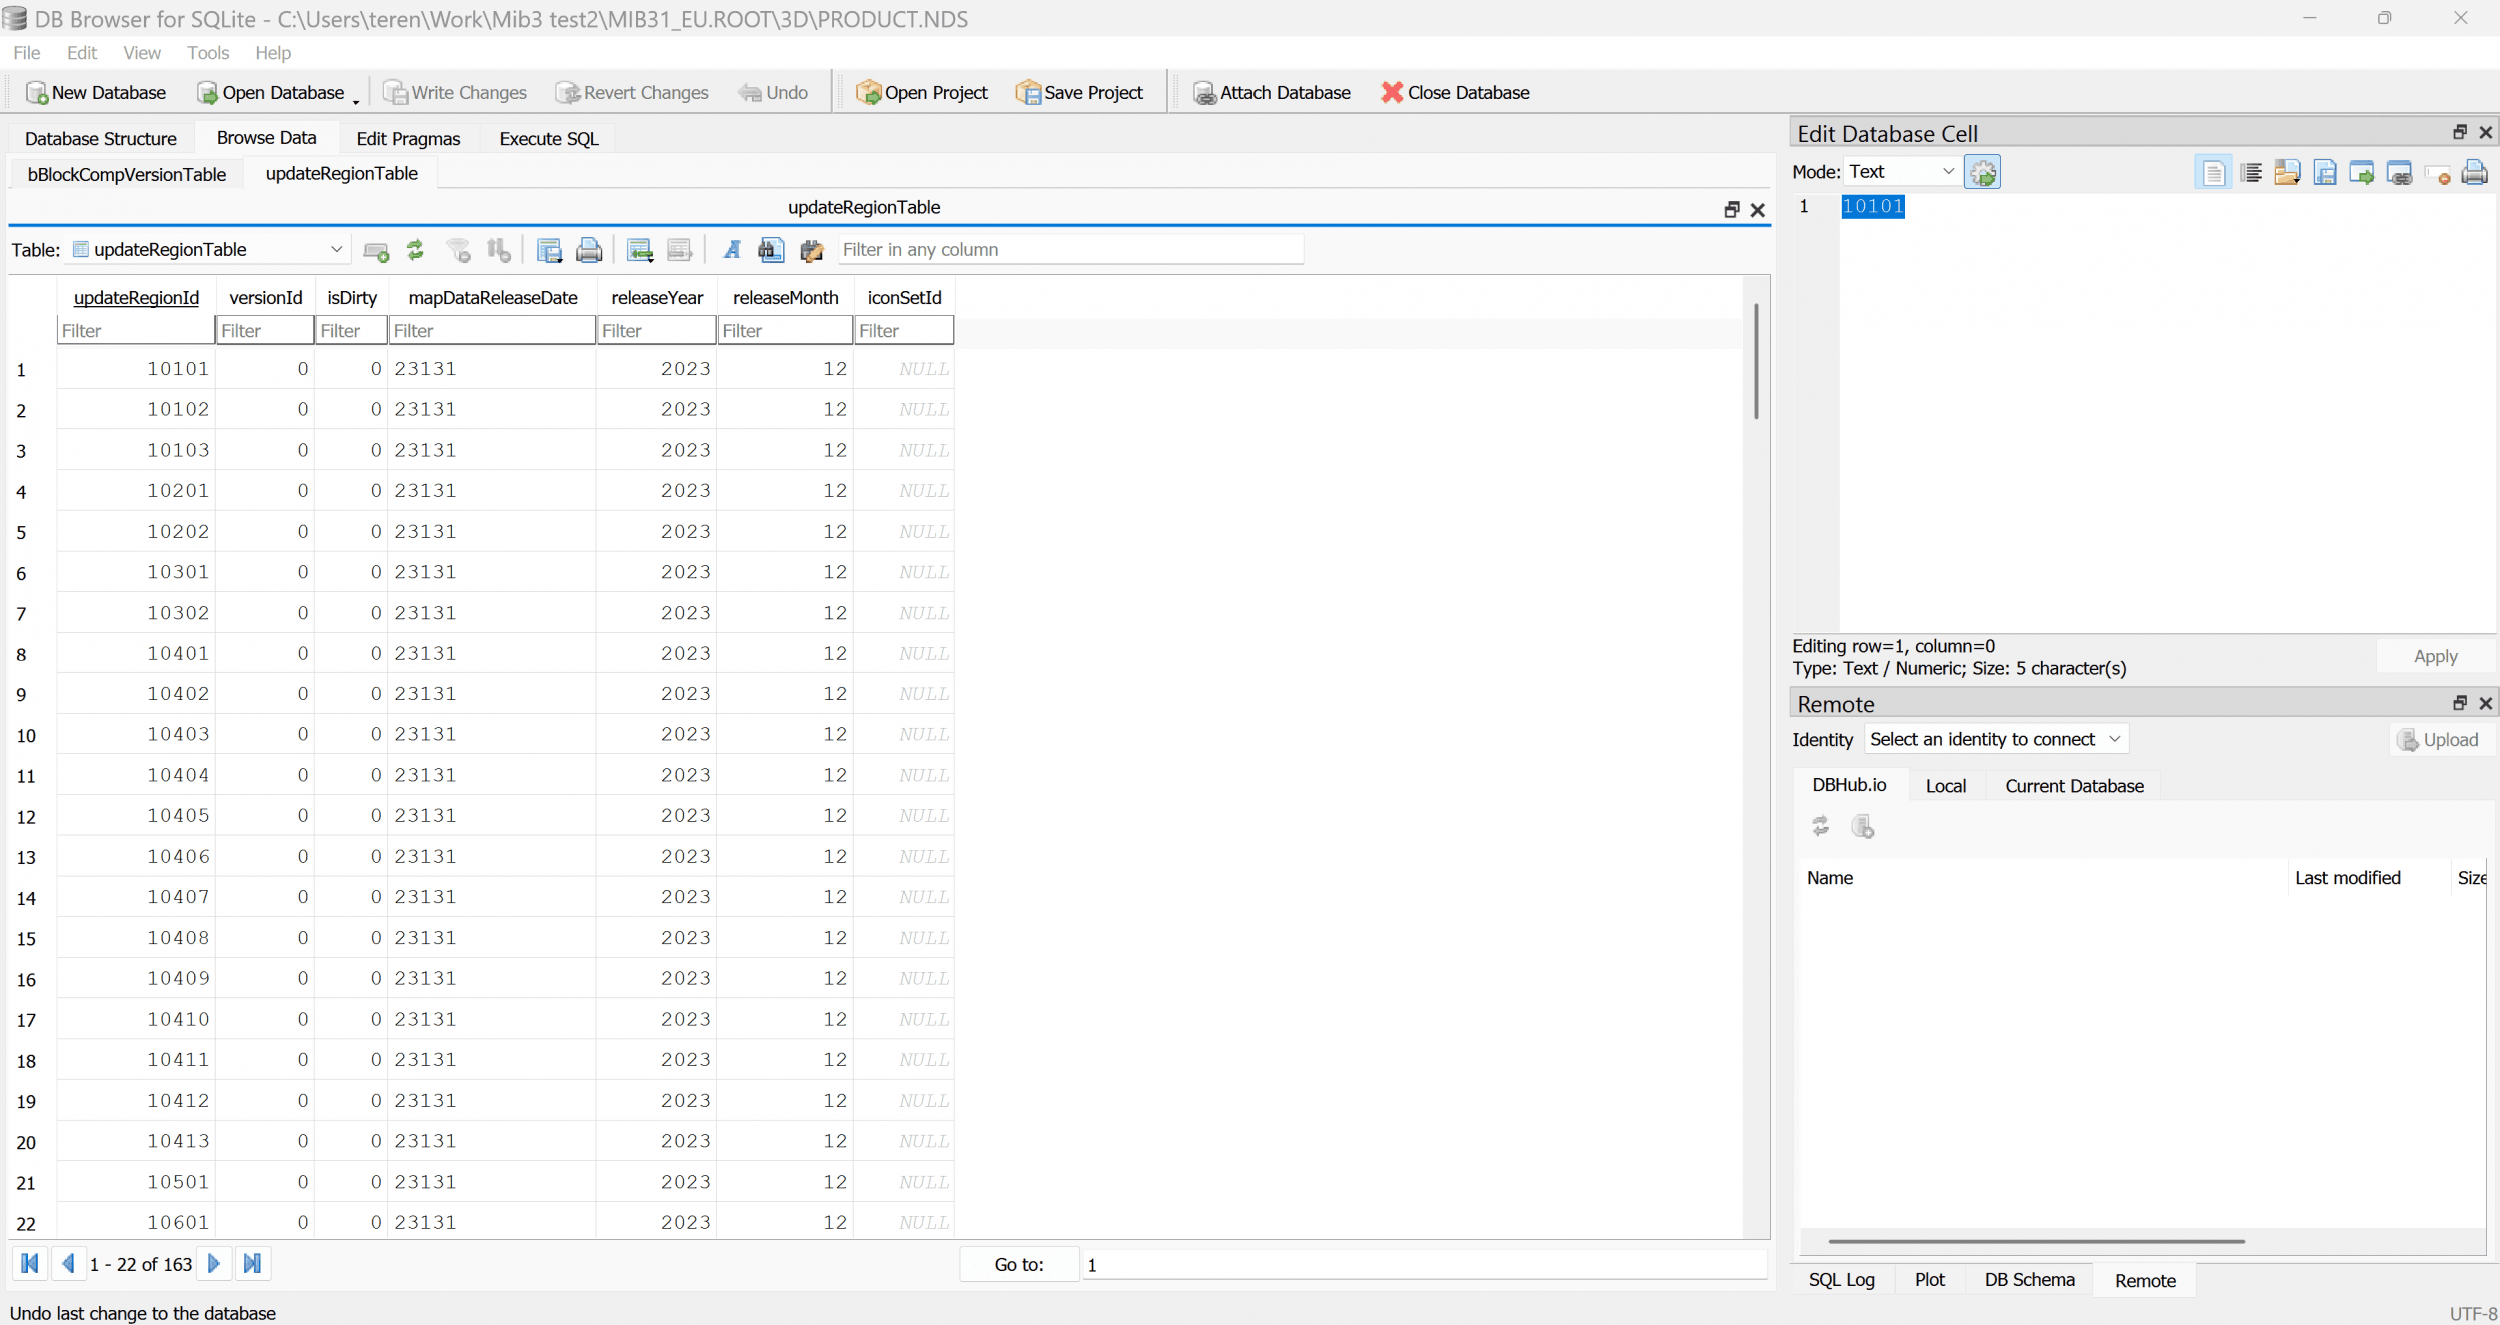Click the clone database icon in Remote panel
The width and height of the screenshot is (2500, 1325).
point(1863,827)
